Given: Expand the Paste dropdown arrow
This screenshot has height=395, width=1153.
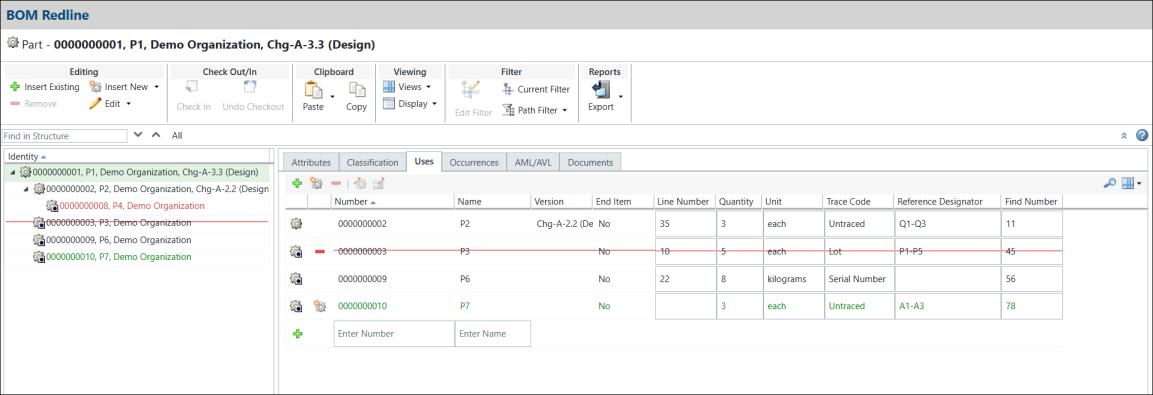Looking at the screenshot, I should [332, 96].
